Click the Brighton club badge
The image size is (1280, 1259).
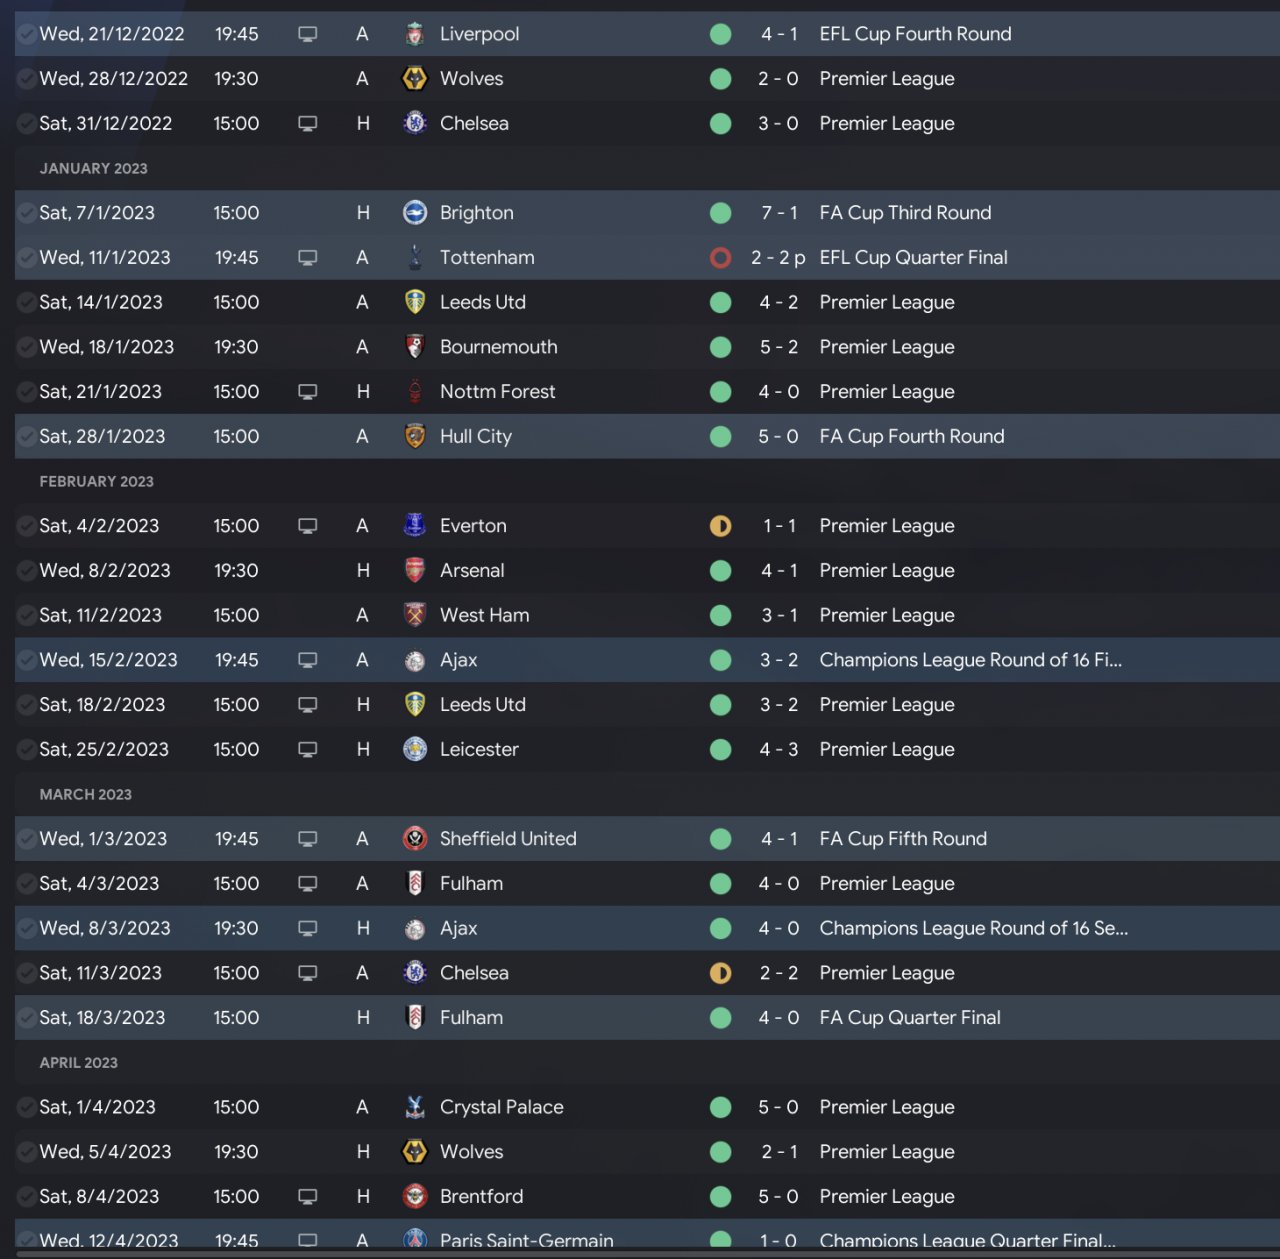click(415, 213)
